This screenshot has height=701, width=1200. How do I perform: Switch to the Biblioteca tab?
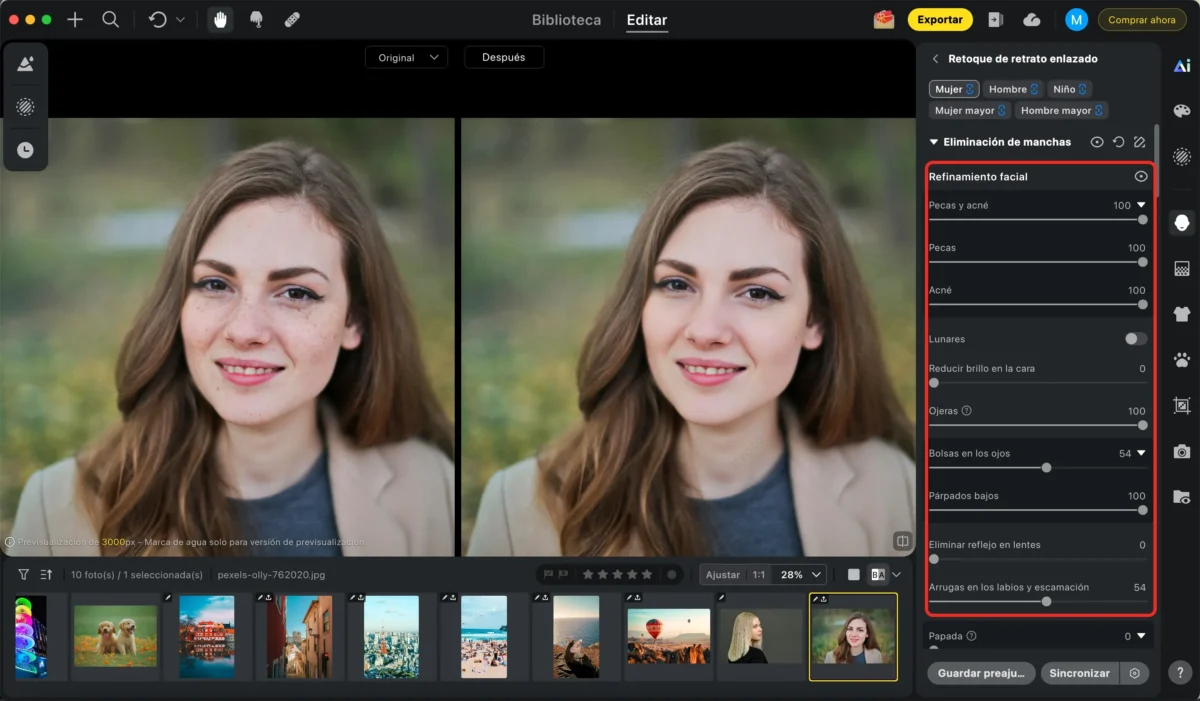tap(566, 20)
